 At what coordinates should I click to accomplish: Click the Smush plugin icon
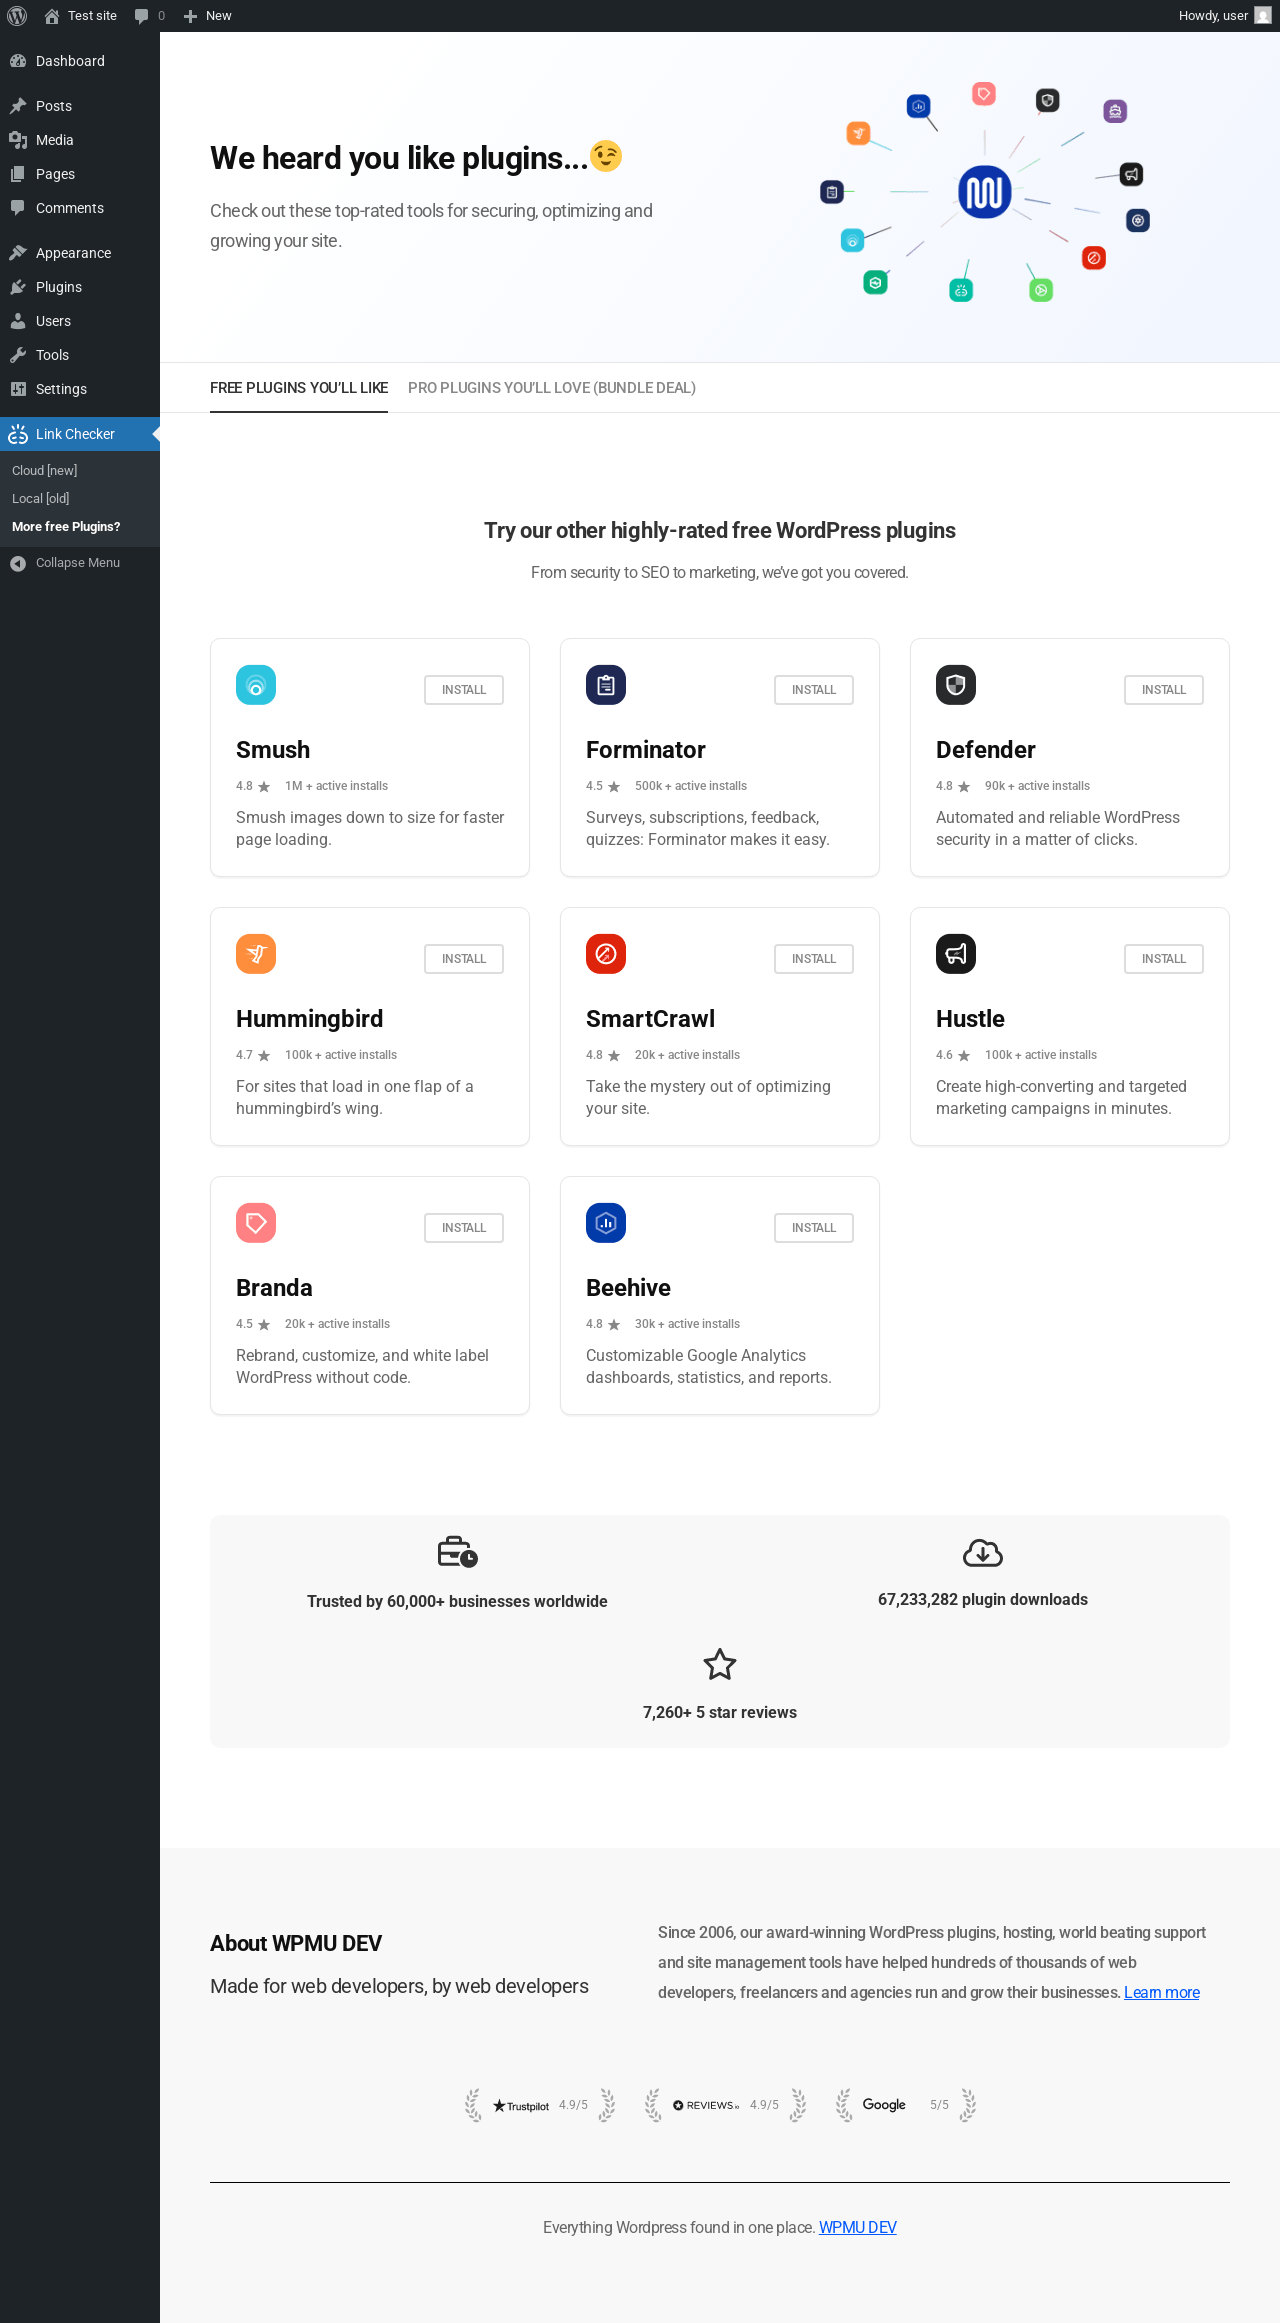(x=256, y=685)
